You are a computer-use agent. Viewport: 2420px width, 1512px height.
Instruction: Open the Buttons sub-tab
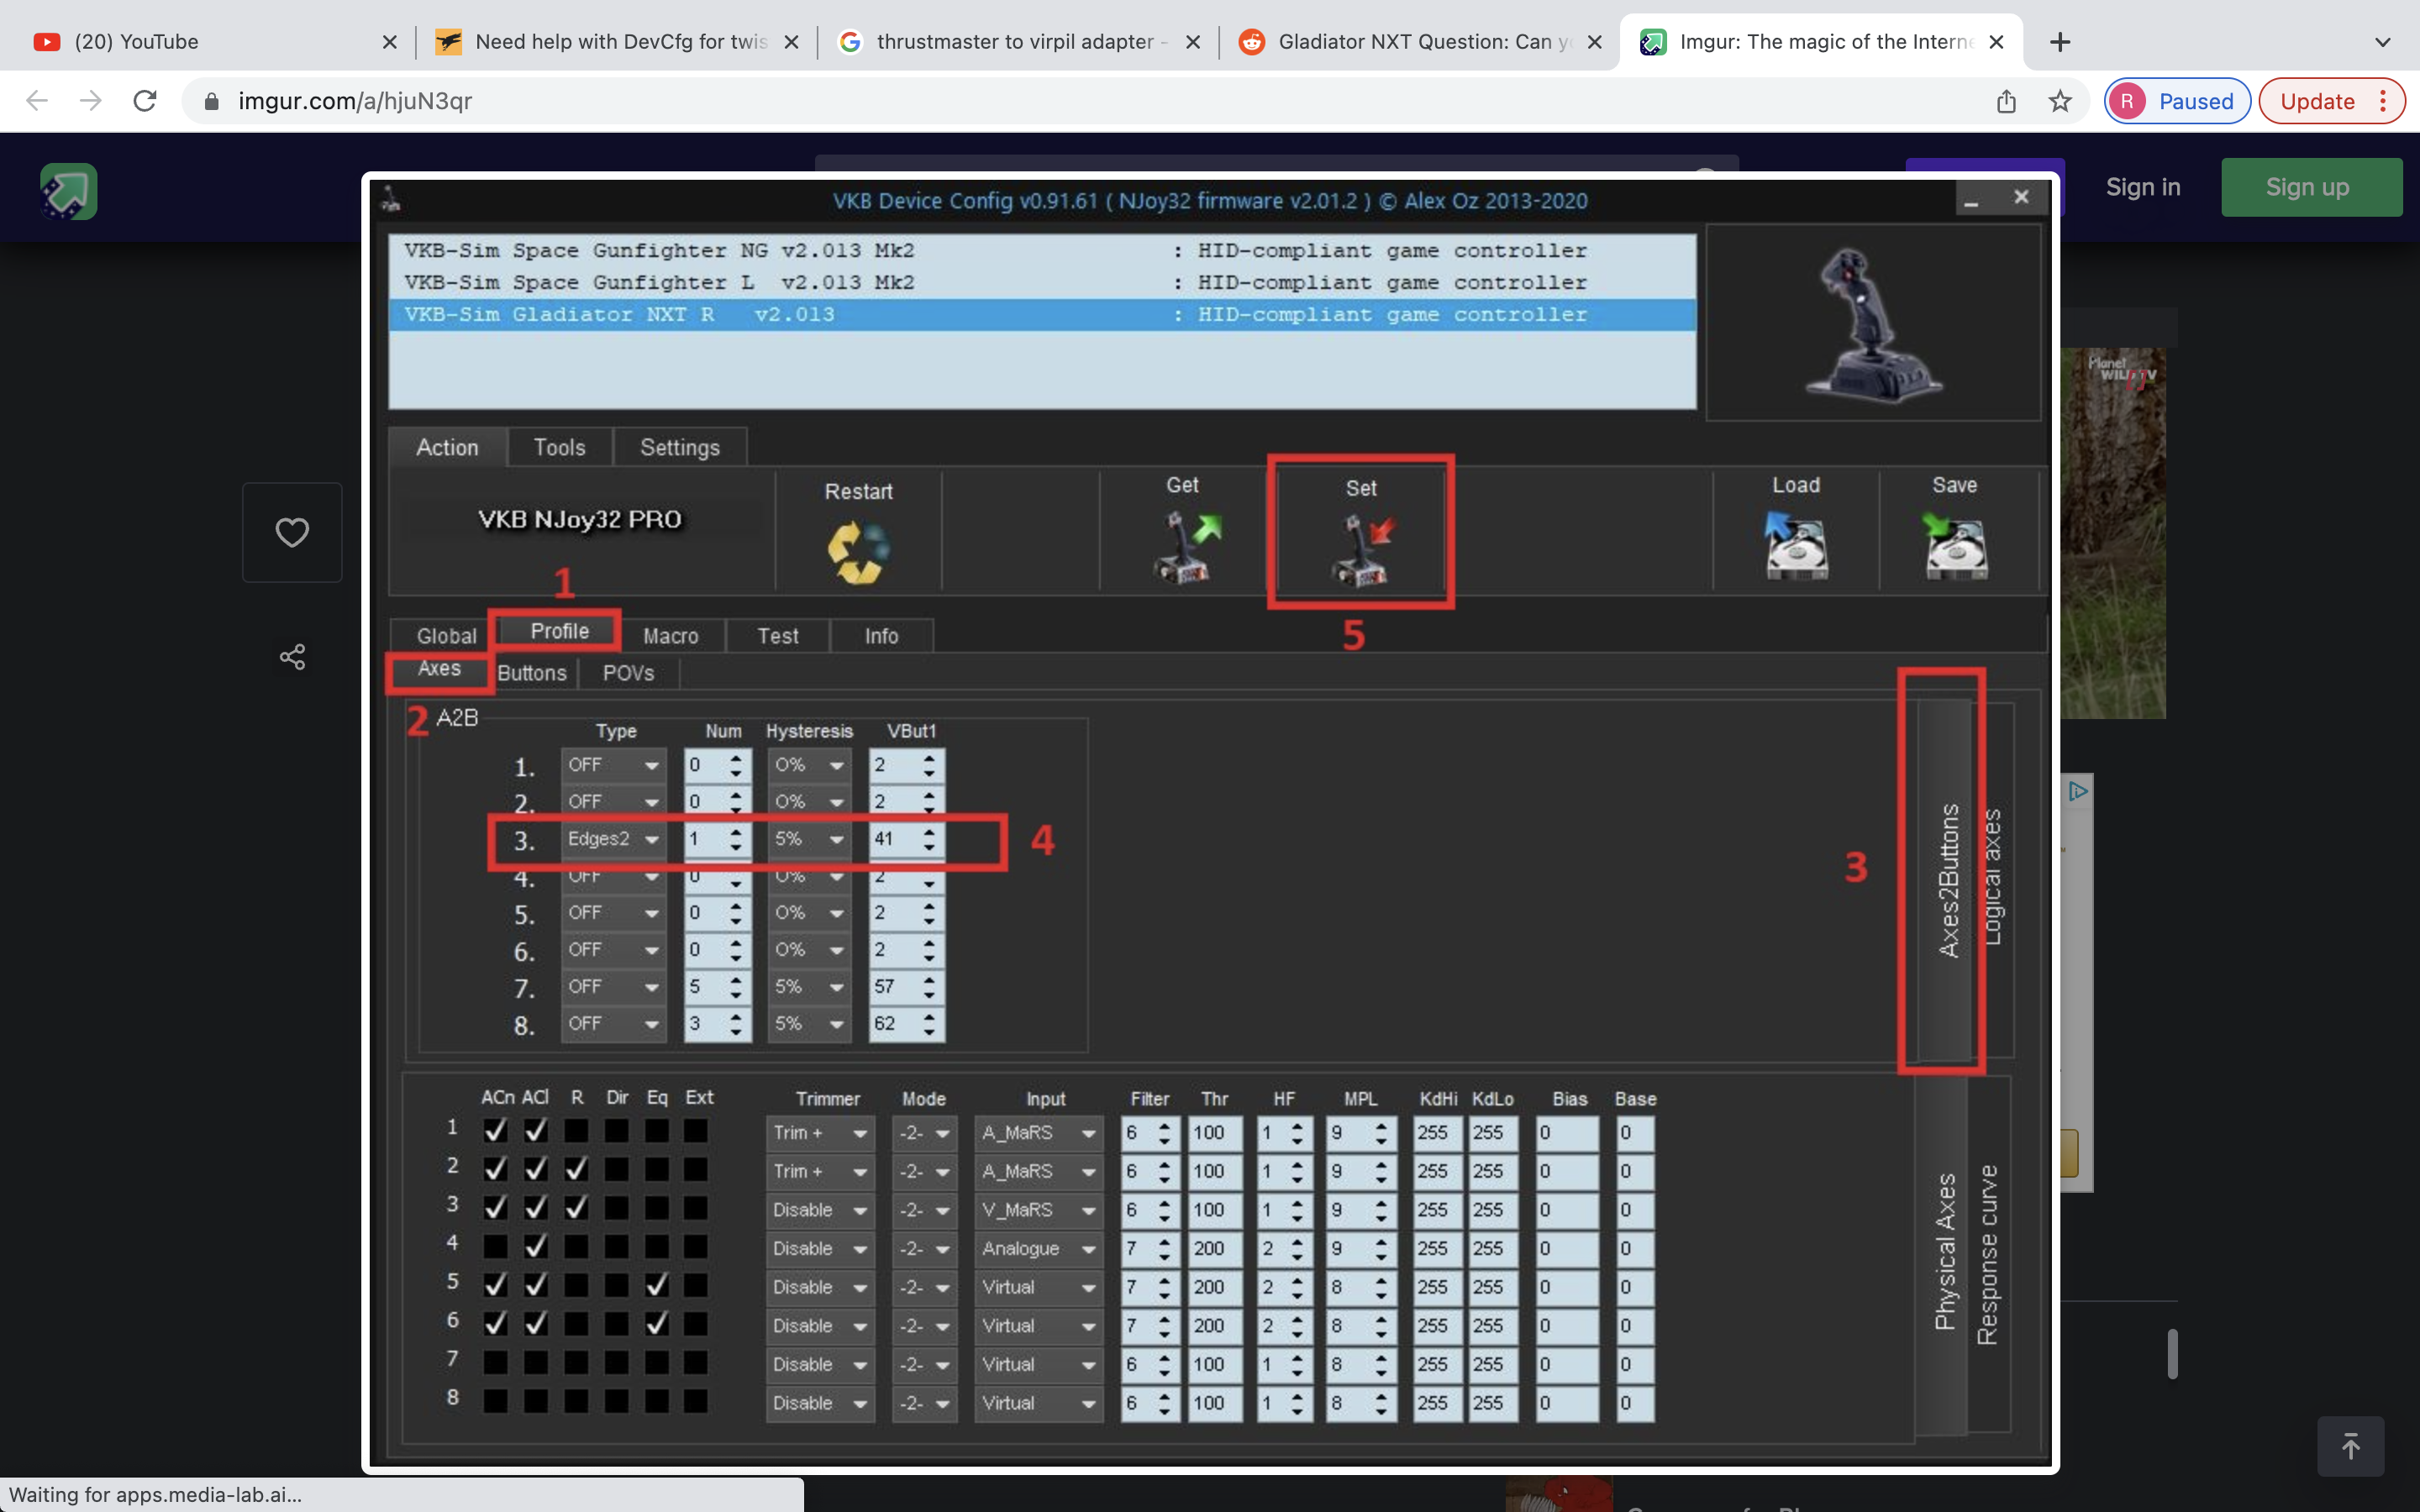click(532, 673)
